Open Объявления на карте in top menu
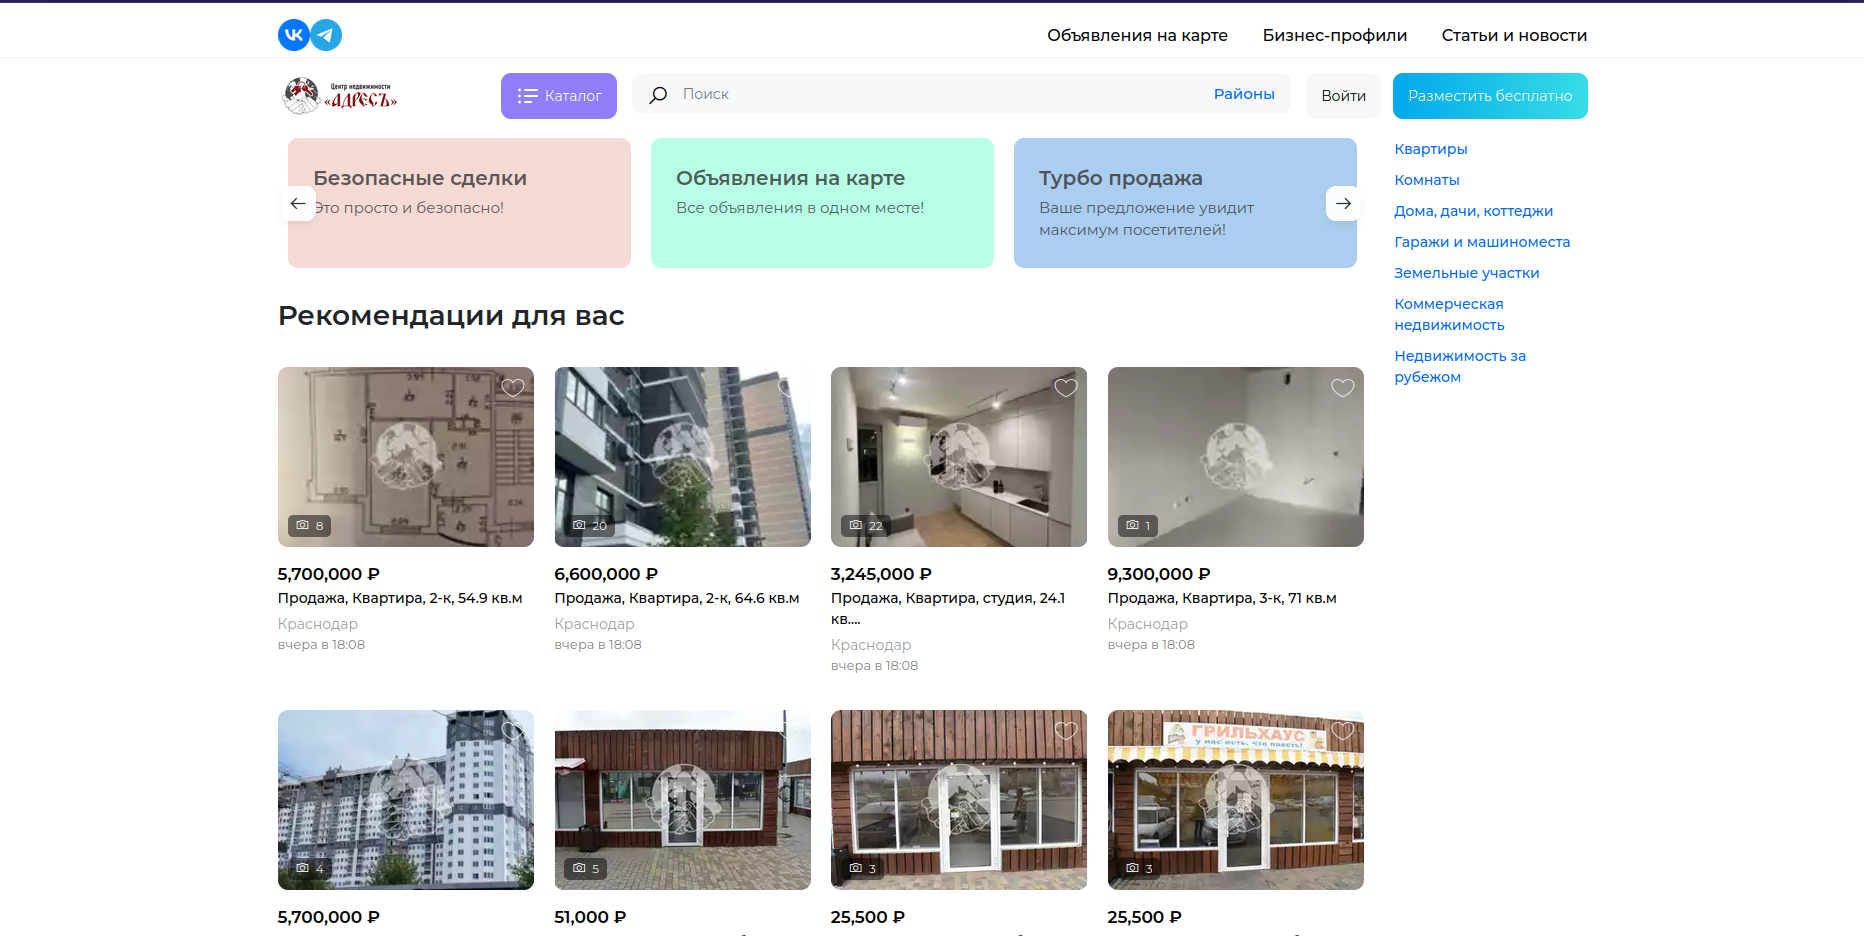Screen dimensions: 1864x936 [1137, 35]
